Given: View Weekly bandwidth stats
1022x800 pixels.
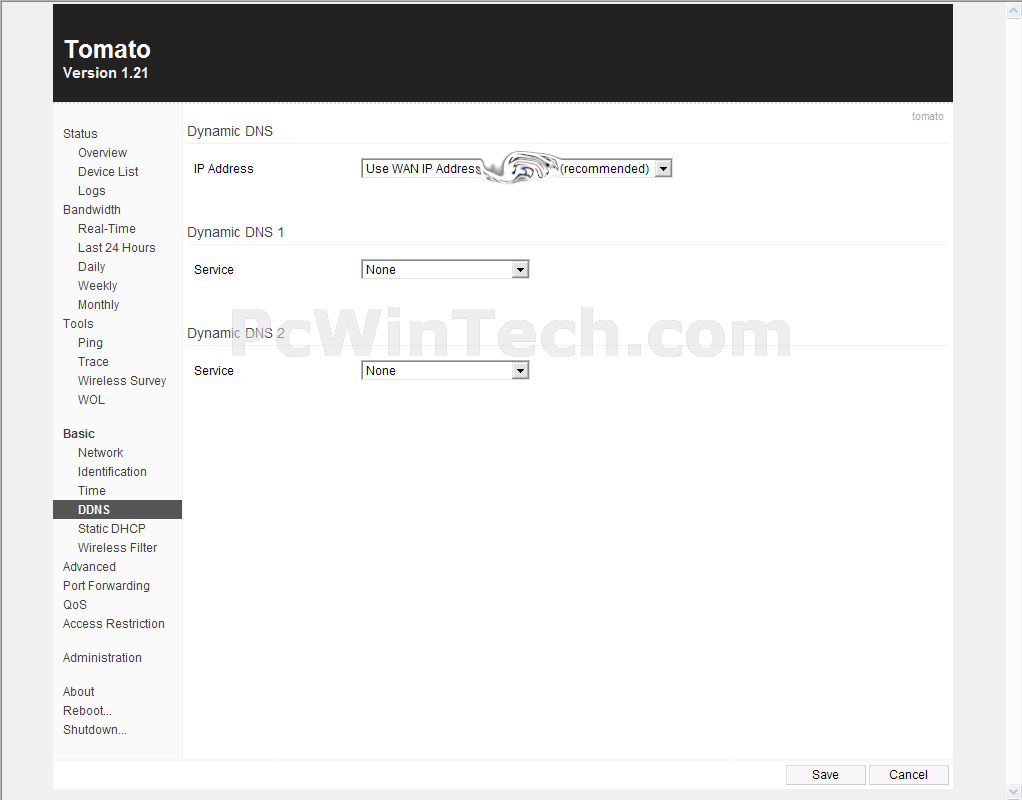Looking at the screenshot, I should pyautogui.click(x=98, y=286).
